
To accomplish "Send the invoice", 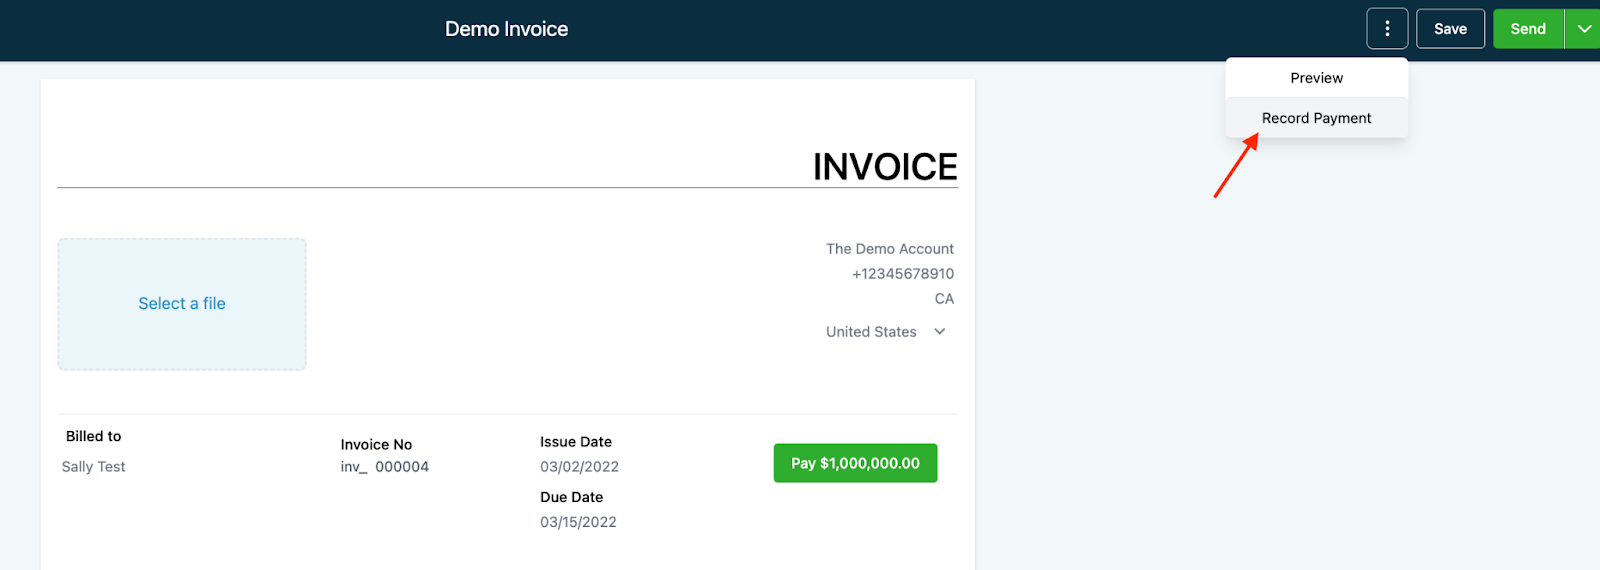I will pyautogui.click(x=1528, y=29).
